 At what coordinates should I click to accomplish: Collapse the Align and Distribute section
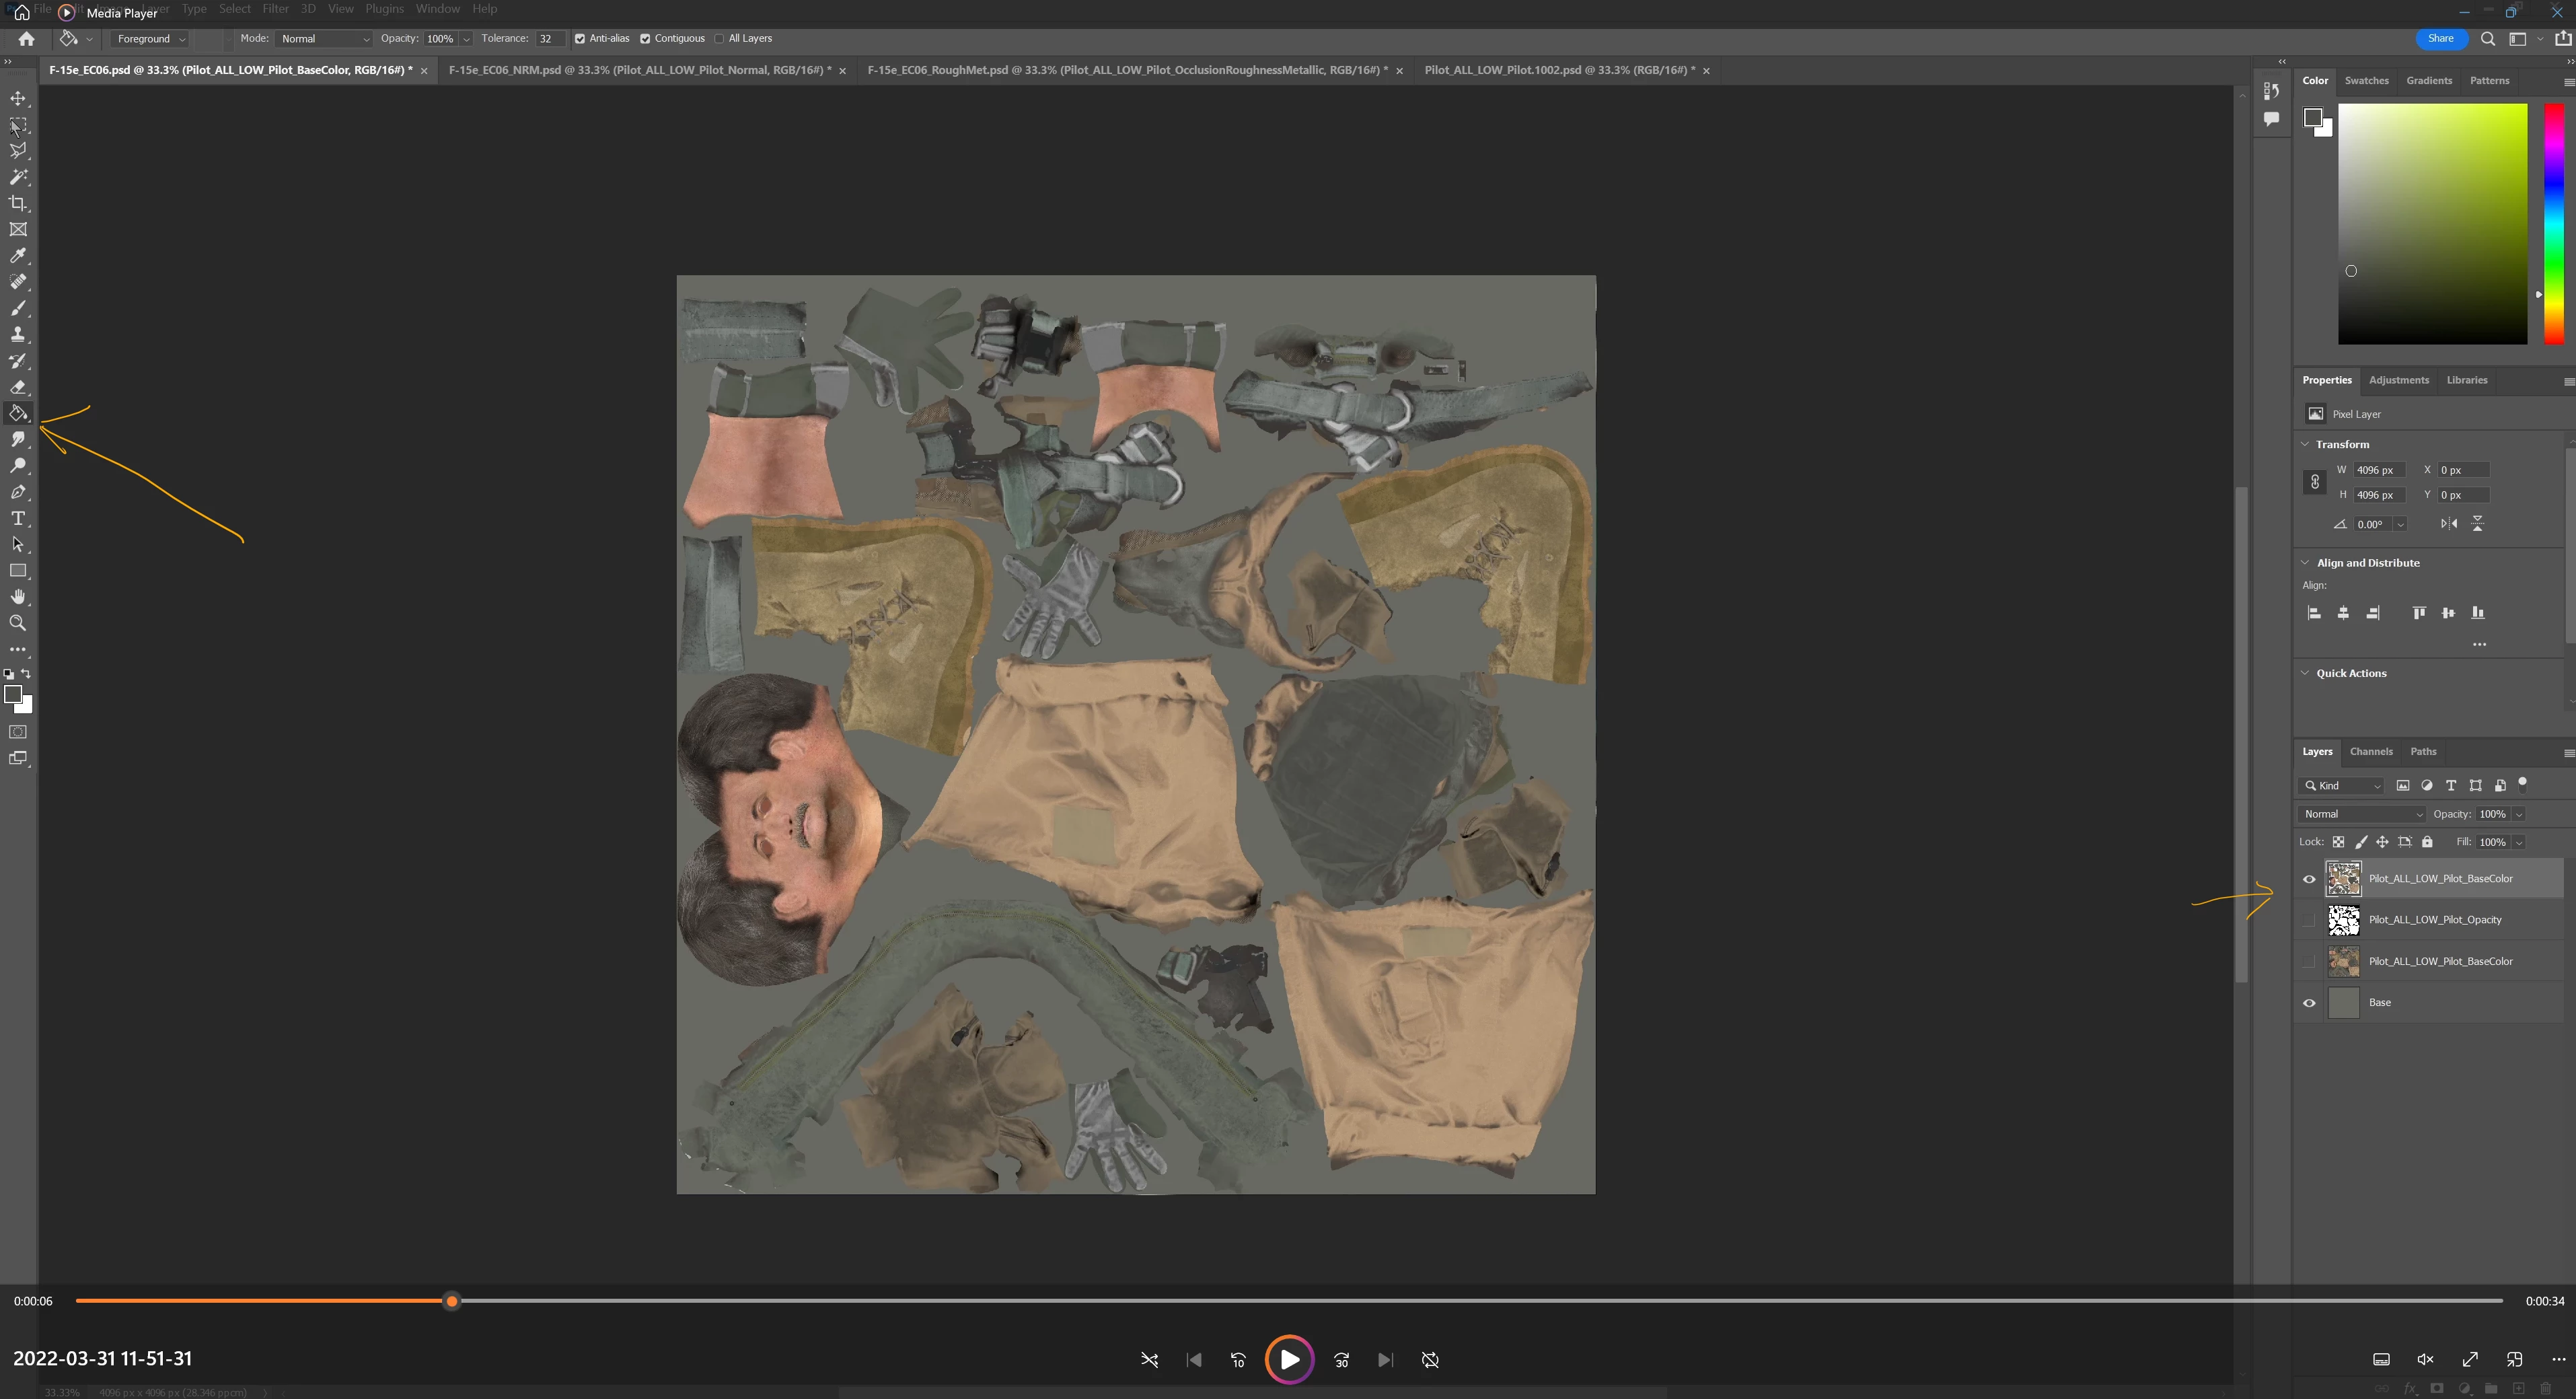pos(2305,563)
